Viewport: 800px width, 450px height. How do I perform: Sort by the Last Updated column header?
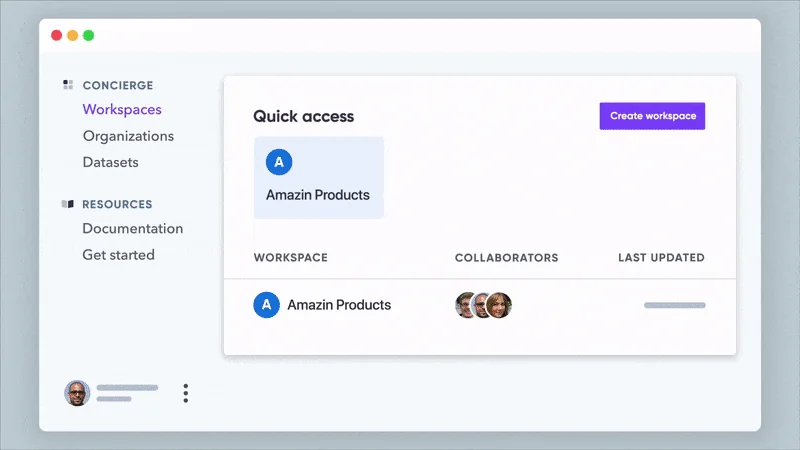pos(661,258)
